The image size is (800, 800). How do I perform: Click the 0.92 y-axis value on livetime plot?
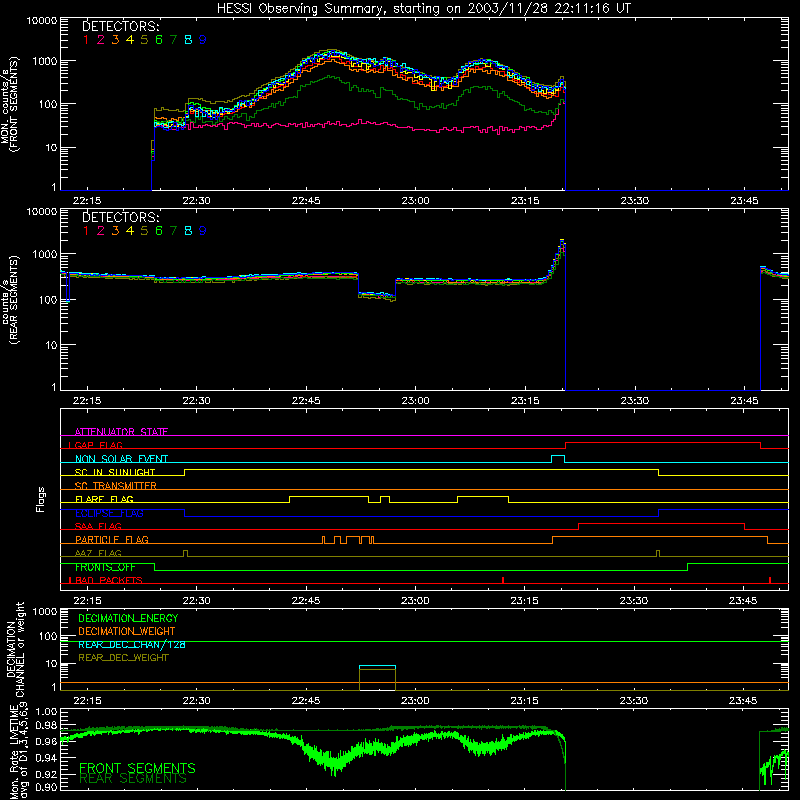pos(46,773)
